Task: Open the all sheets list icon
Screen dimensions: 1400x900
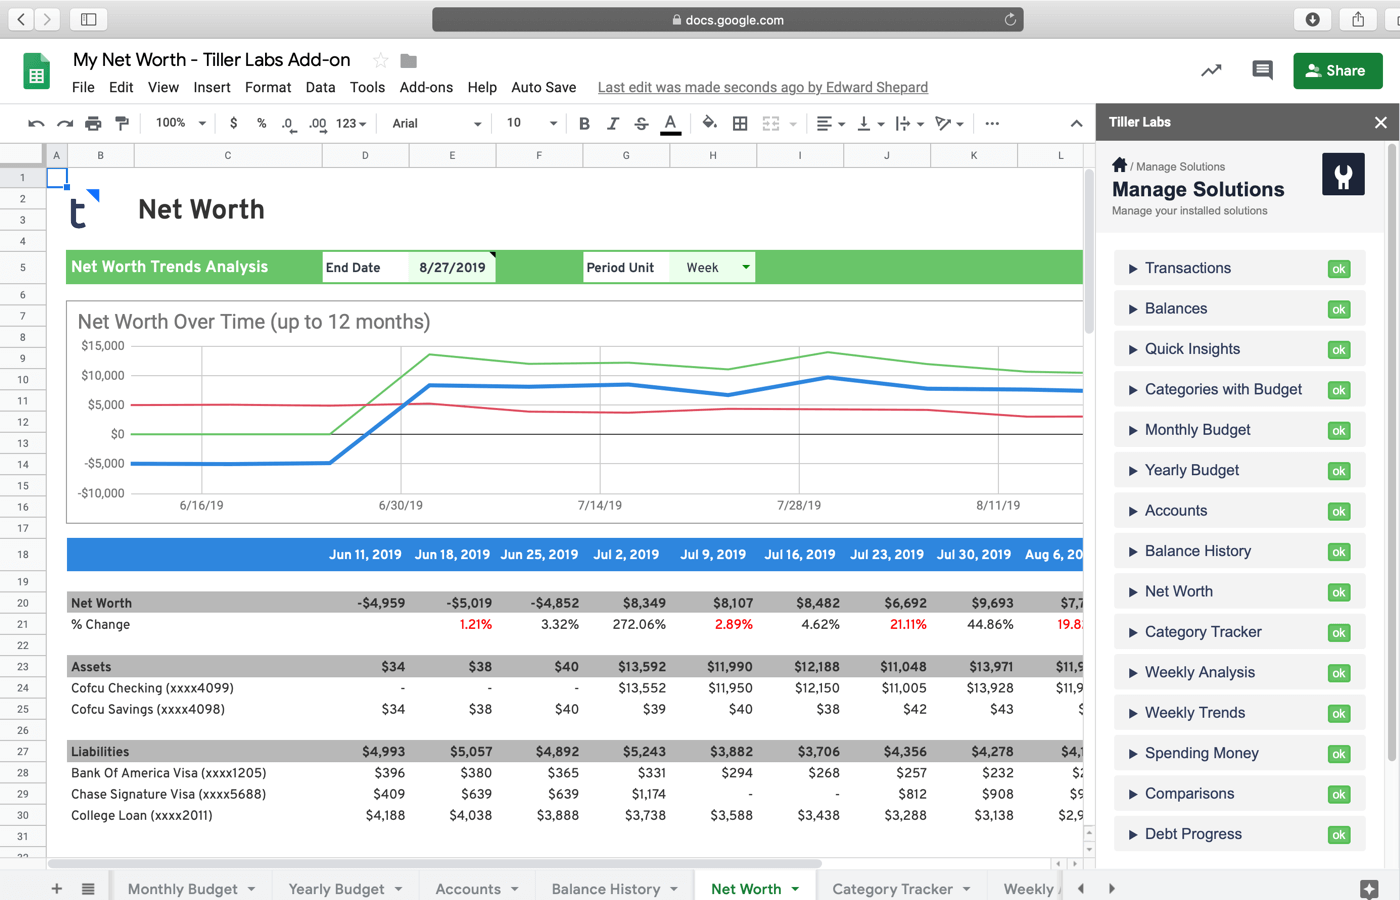Action: click(88, 888)
